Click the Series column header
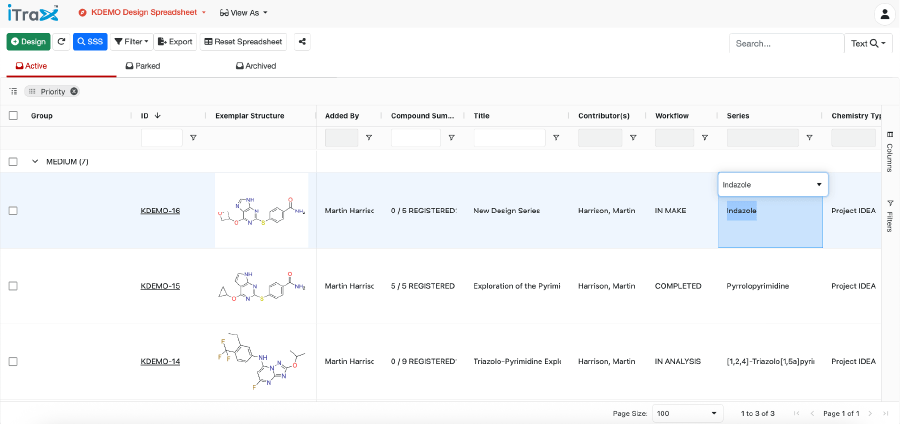This screenshot has width=900, height=424. pos(738,116)
